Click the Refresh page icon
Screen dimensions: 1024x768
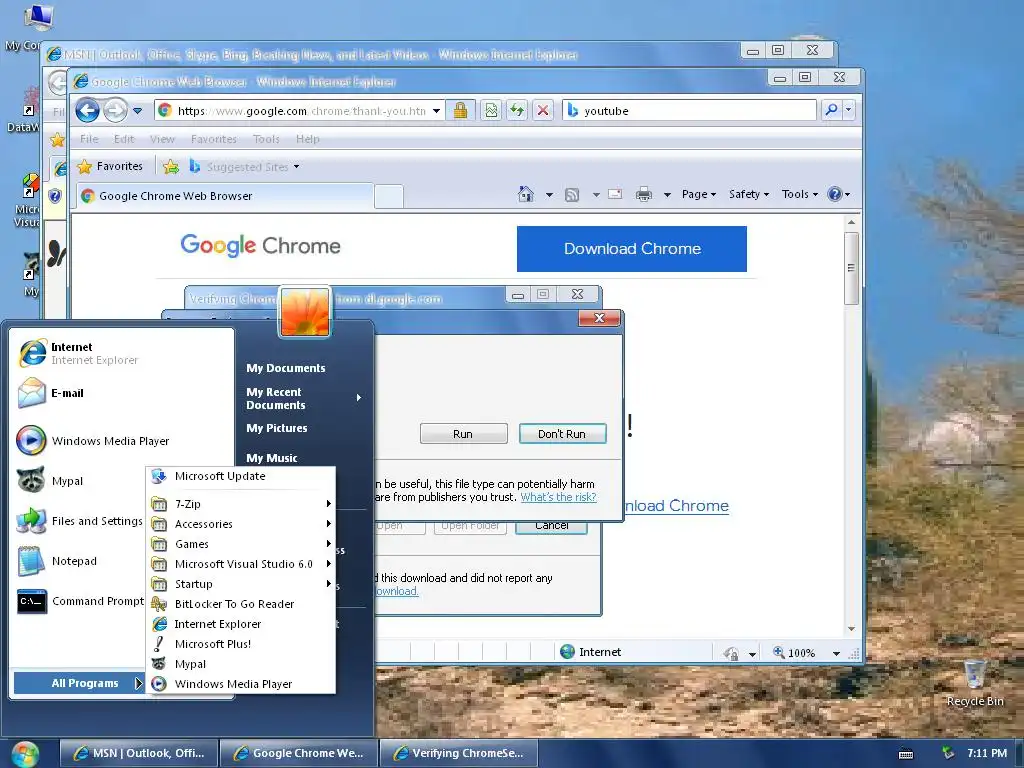517,110
